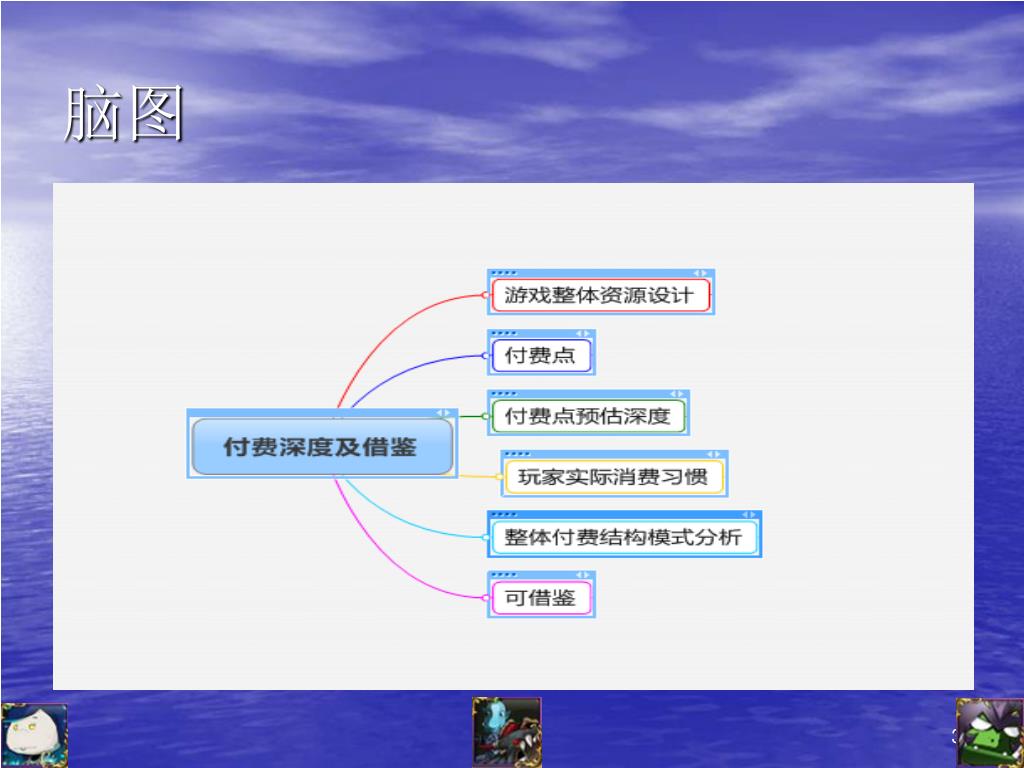This screenshot has height=768, width=1024.
Task: Grab dotted grip above 付费点 node
Action: (x=504, y=334)
